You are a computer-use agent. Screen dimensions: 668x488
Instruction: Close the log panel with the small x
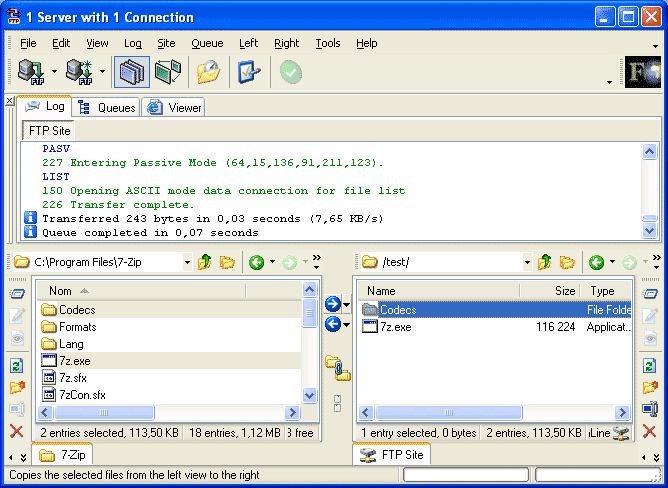click(x=10, y=101)
